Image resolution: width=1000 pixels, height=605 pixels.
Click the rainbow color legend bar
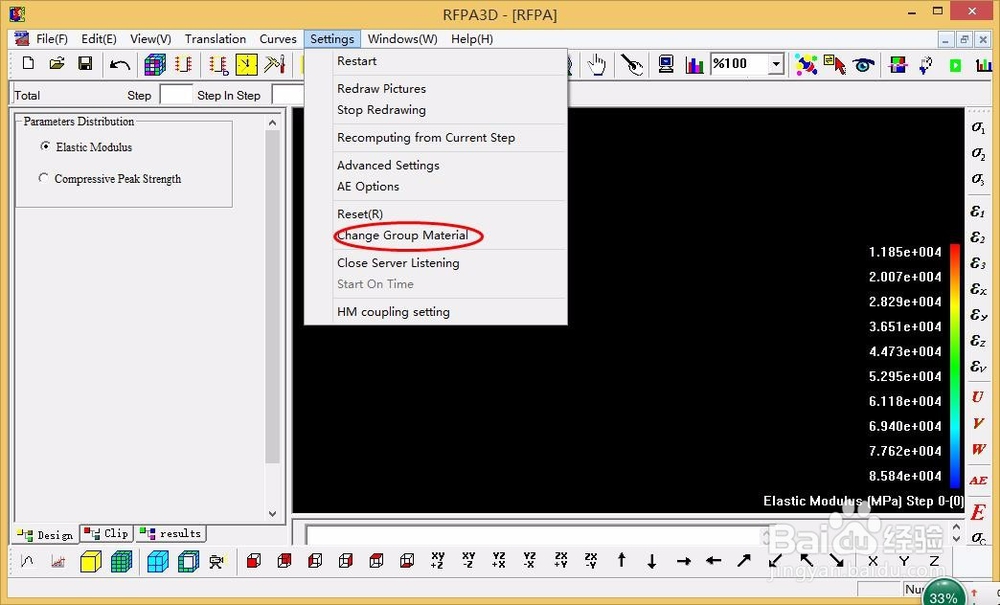[954, 365]
